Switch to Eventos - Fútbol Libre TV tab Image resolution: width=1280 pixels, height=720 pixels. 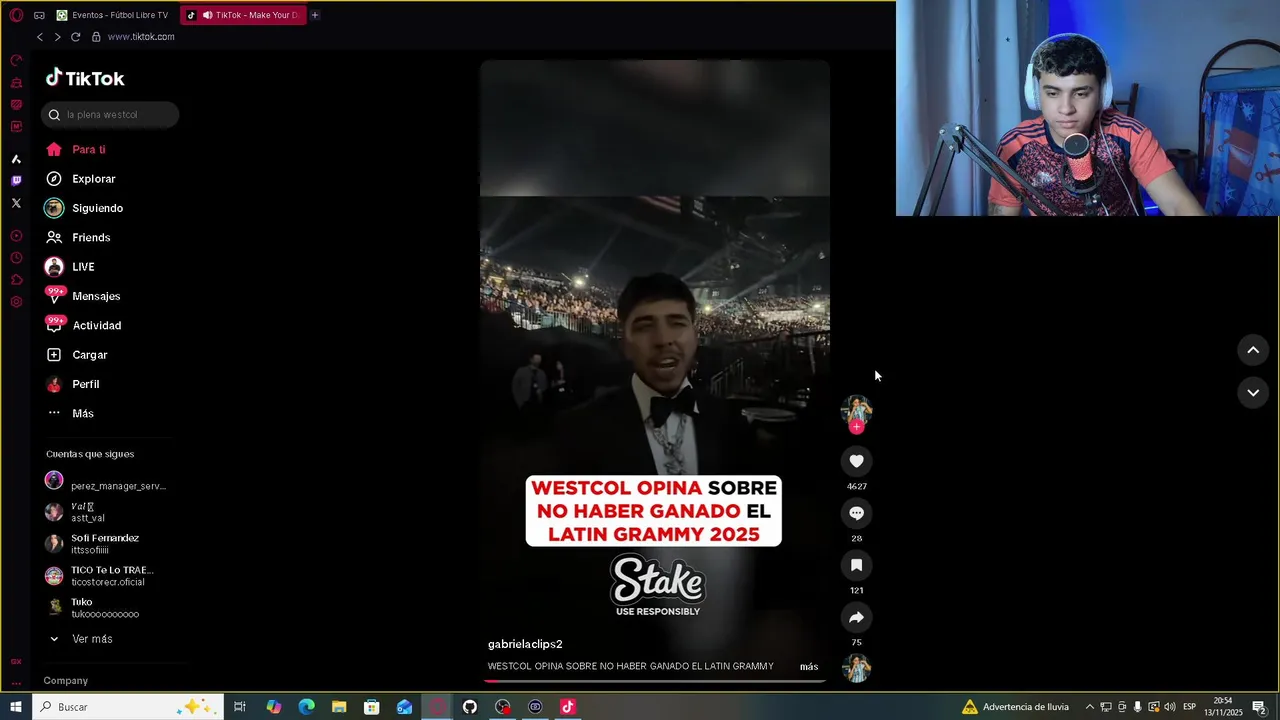(x=113, y=15)
